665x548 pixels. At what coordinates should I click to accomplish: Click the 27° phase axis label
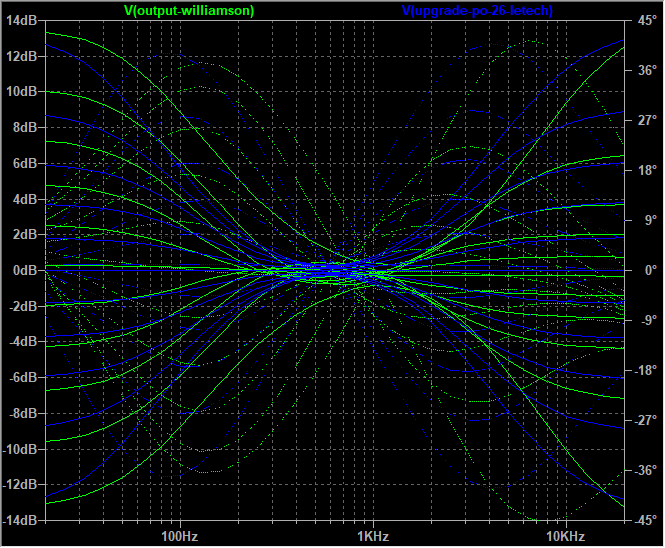647,120
